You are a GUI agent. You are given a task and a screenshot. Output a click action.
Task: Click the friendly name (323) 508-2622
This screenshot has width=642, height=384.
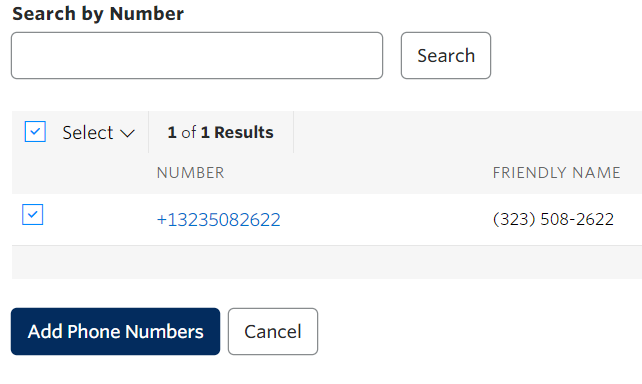[x=553, y=219]
